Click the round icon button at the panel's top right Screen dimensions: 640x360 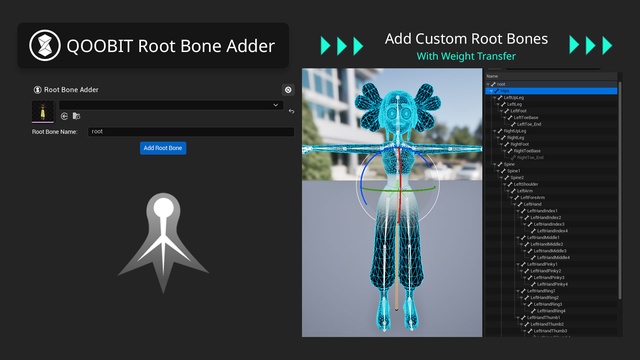point(288,90)
